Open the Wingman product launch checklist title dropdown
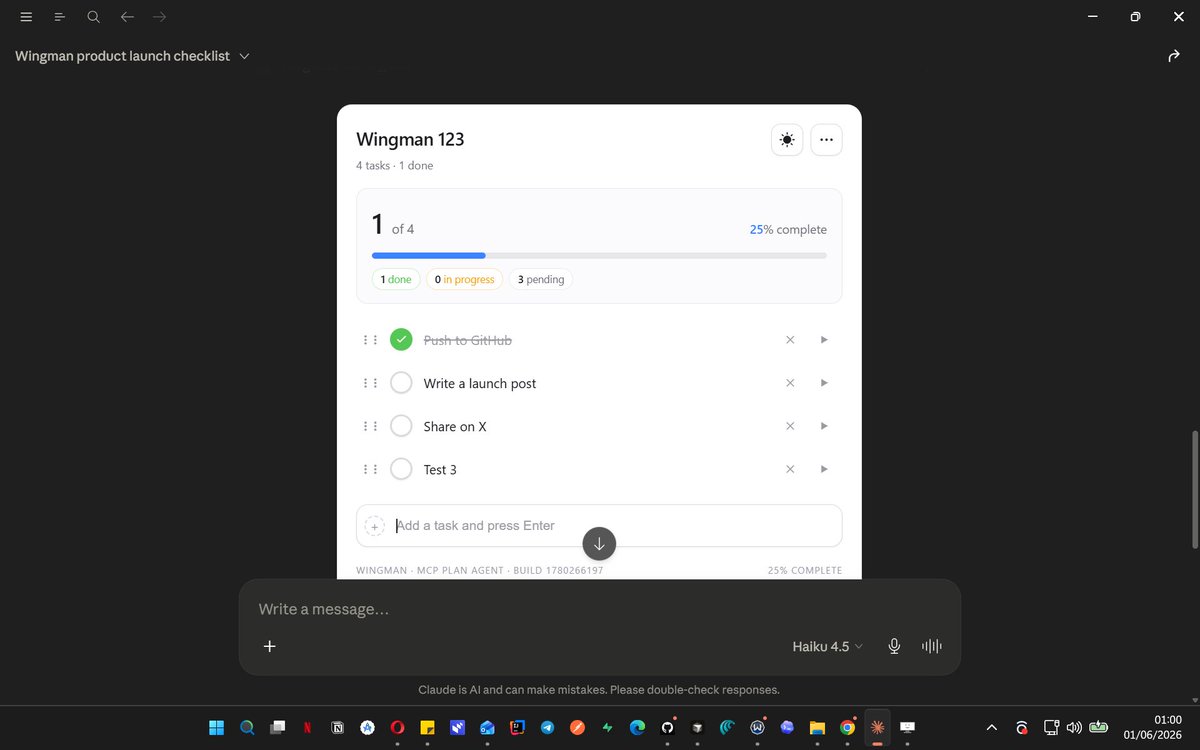Image resolution: width=1200 pixels, height=750 pixels. click(132, 56)
